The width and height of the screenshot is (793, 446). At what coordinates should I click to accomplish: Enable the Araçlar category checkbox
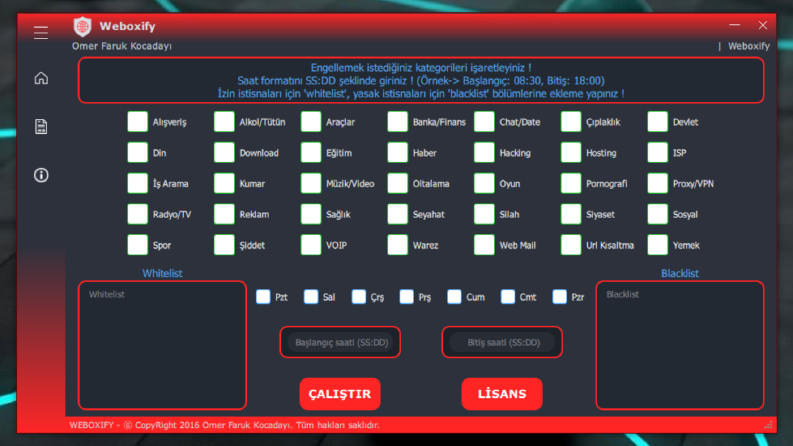coord(311,122)
